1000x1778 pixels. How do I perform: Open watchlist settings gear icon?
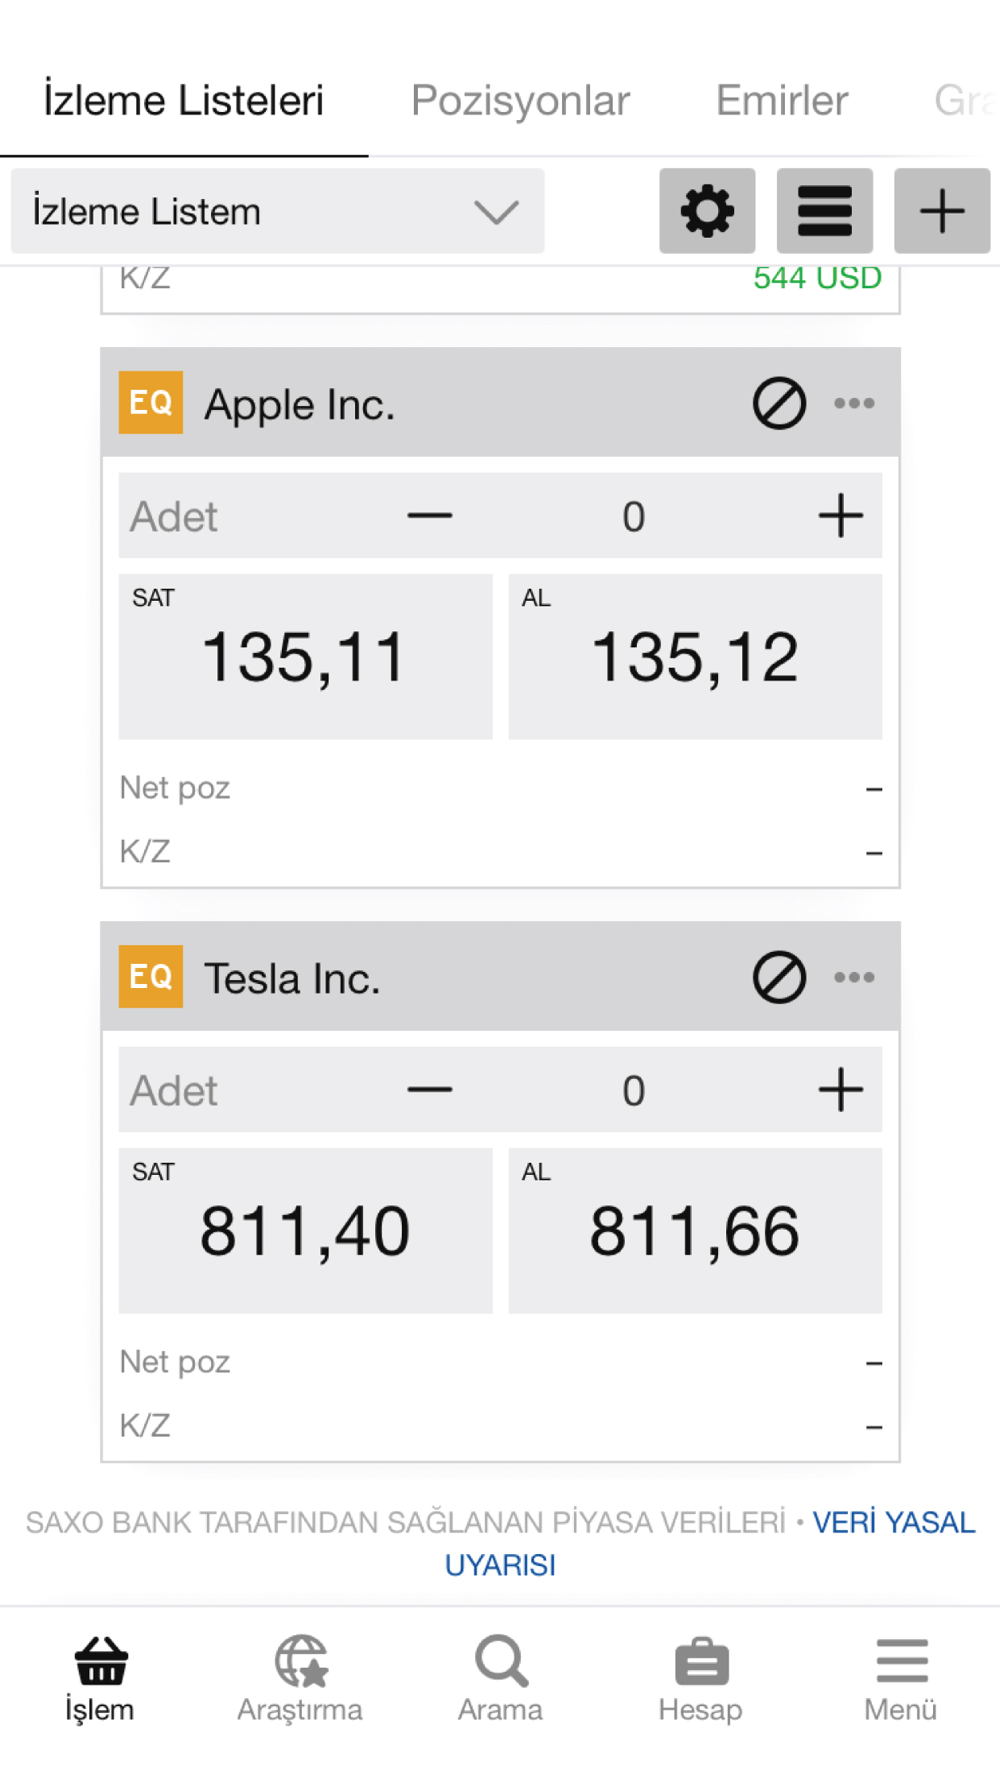point(707,211)
